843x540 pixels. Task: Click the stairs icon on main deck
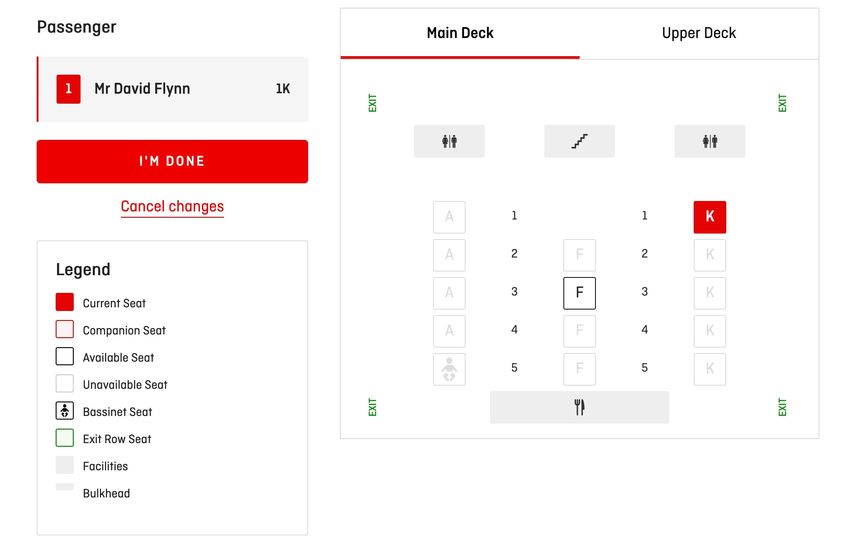(x=579, y=141)
